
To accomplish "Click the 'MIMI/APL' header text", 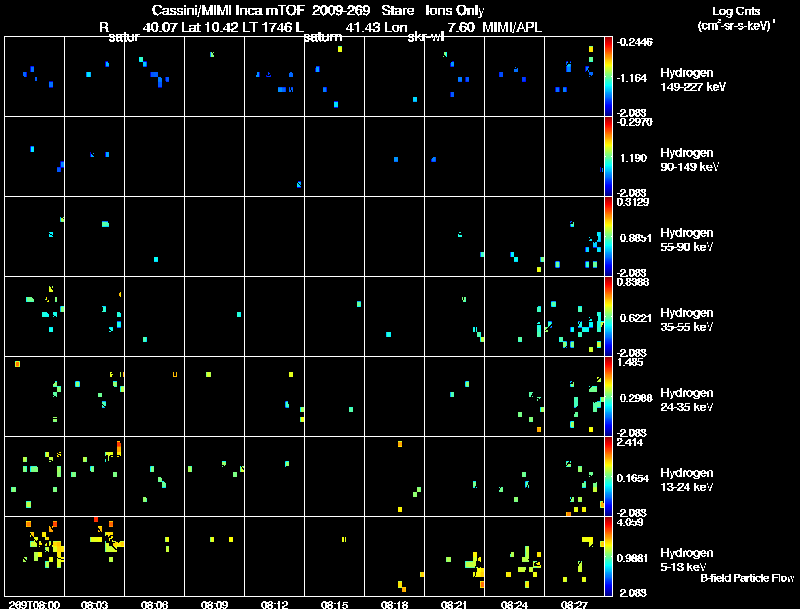I will (x=512, y=27).
